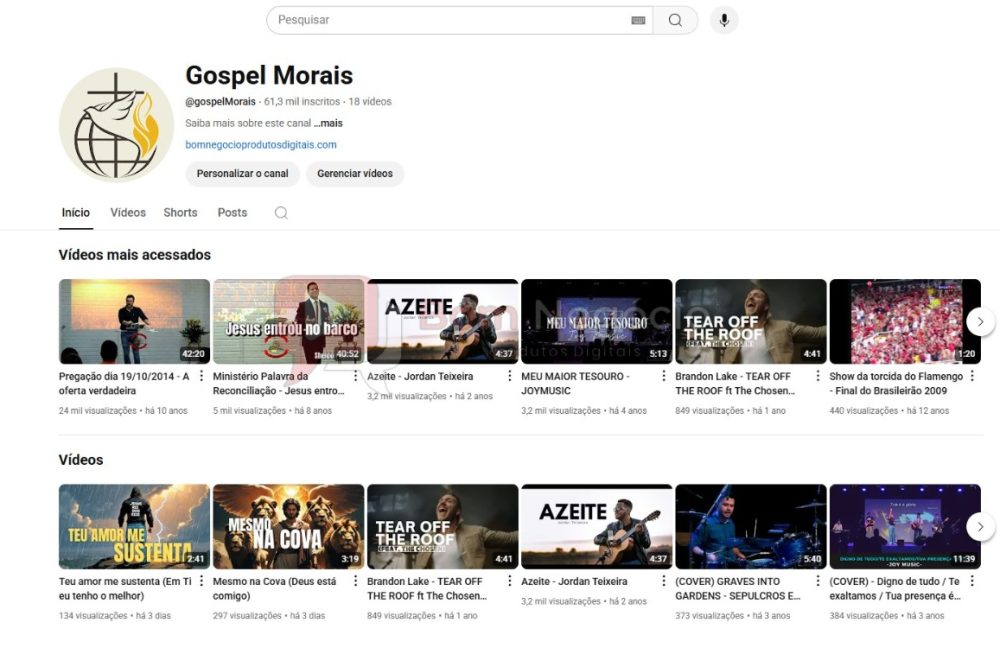The height and width of the screenshot is (667, 1000).
Task: Open options for GRAVES INTO GARDENS cover video
Action: tap(818, 581)
